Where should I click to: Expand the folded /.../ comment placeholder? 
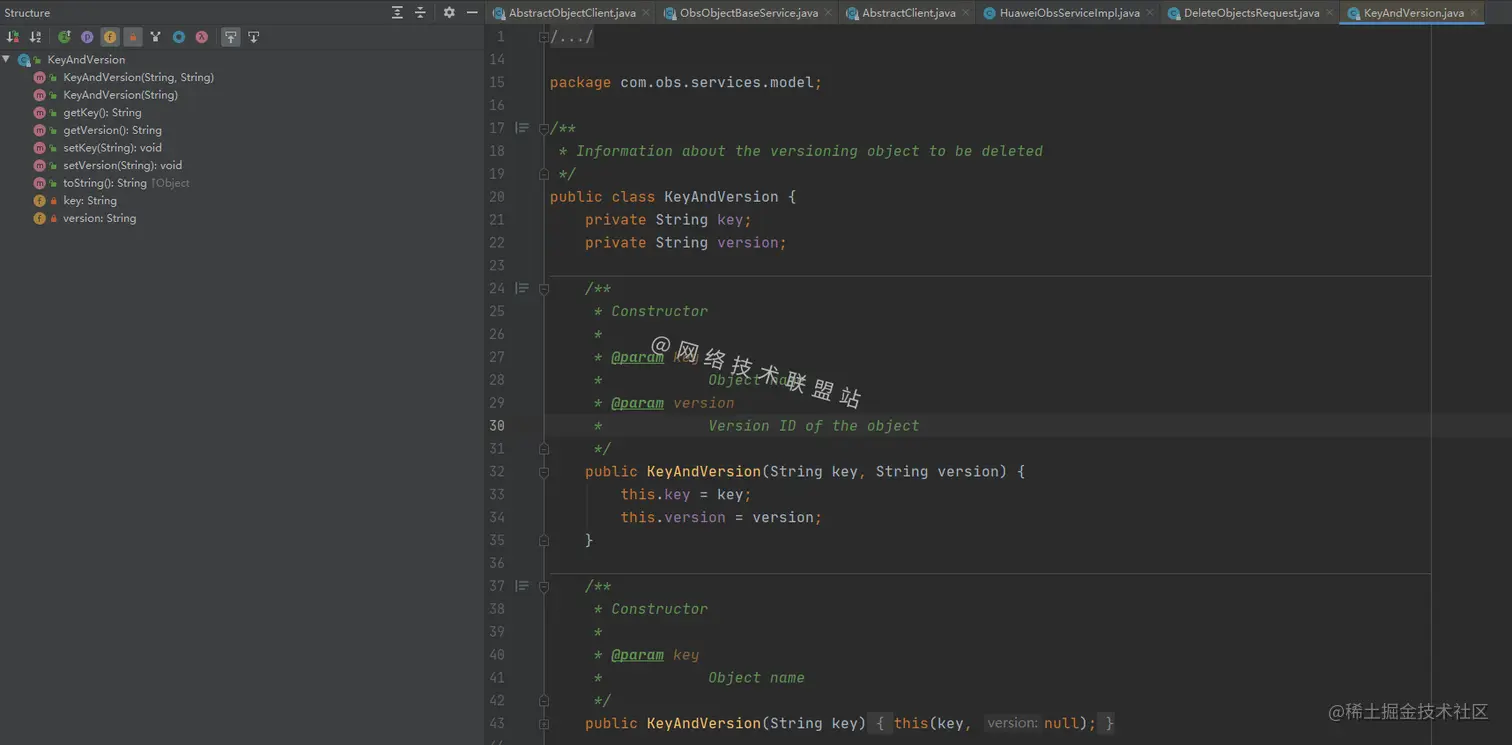pos(572,37)
